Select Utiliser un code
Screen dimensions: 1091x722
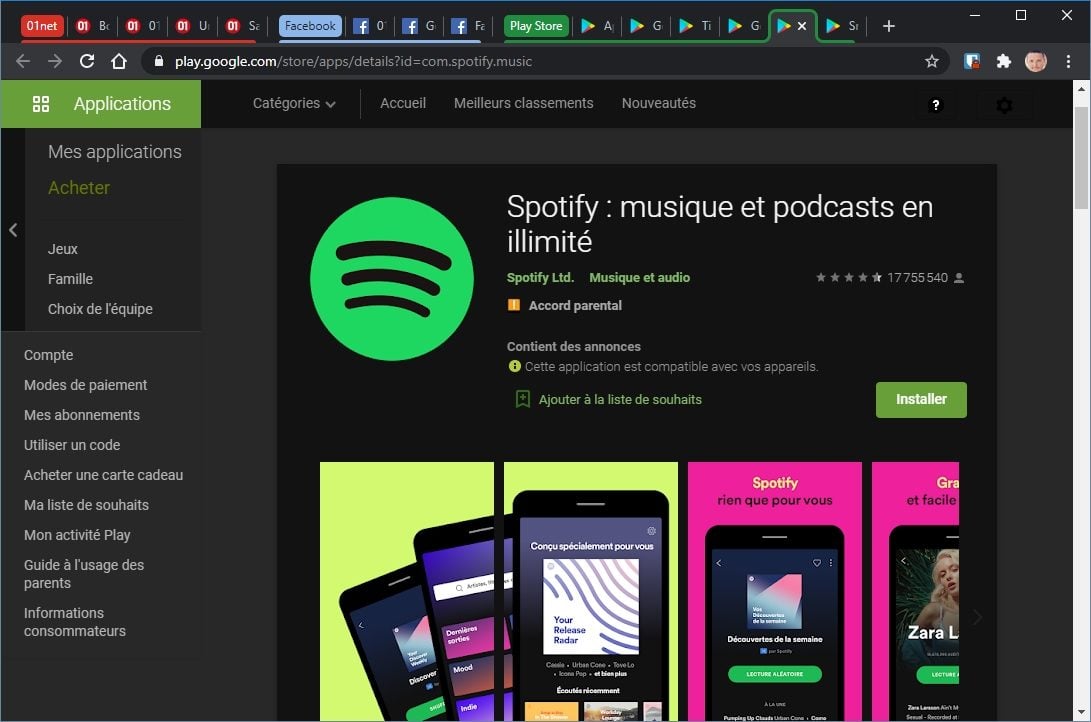coord(72,444)
